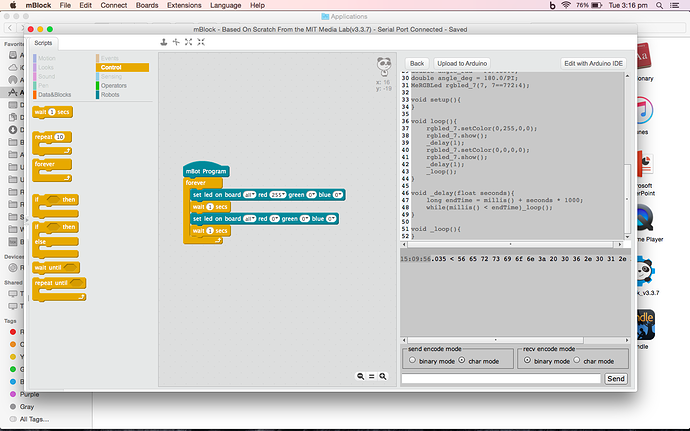Open the Connect menu
The width and height of the screenshot is (690, 431).
pos(114,5)
